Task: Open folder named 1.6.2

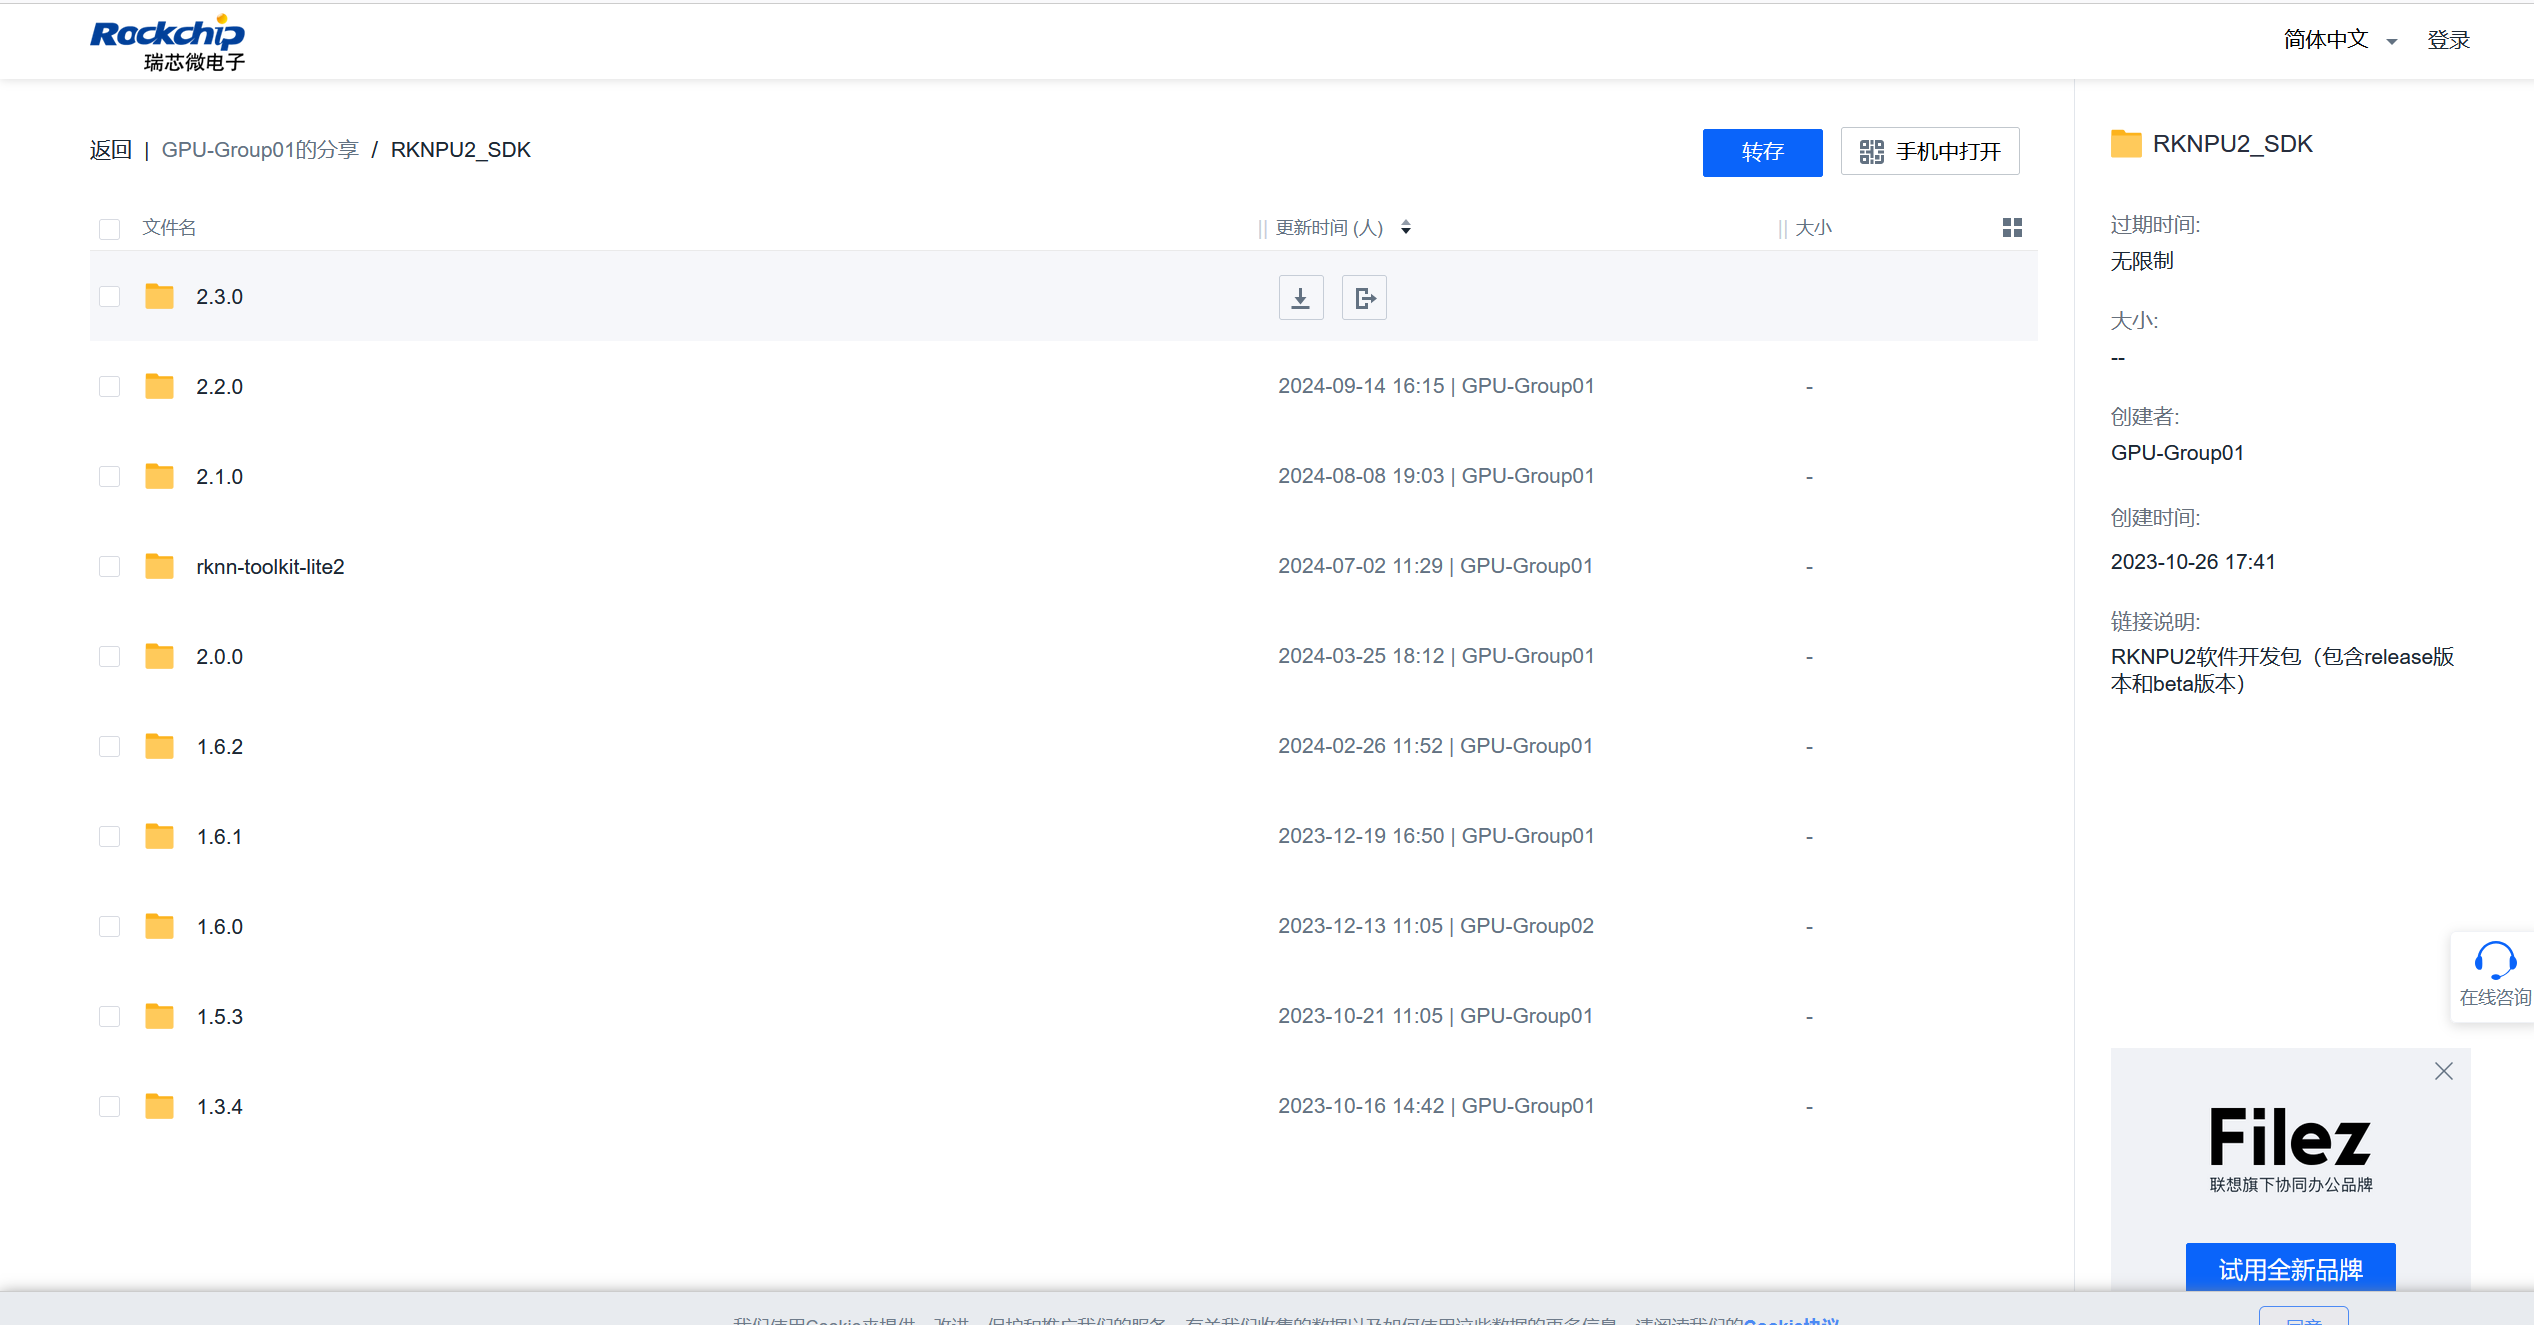Action: tap(220, 747)
